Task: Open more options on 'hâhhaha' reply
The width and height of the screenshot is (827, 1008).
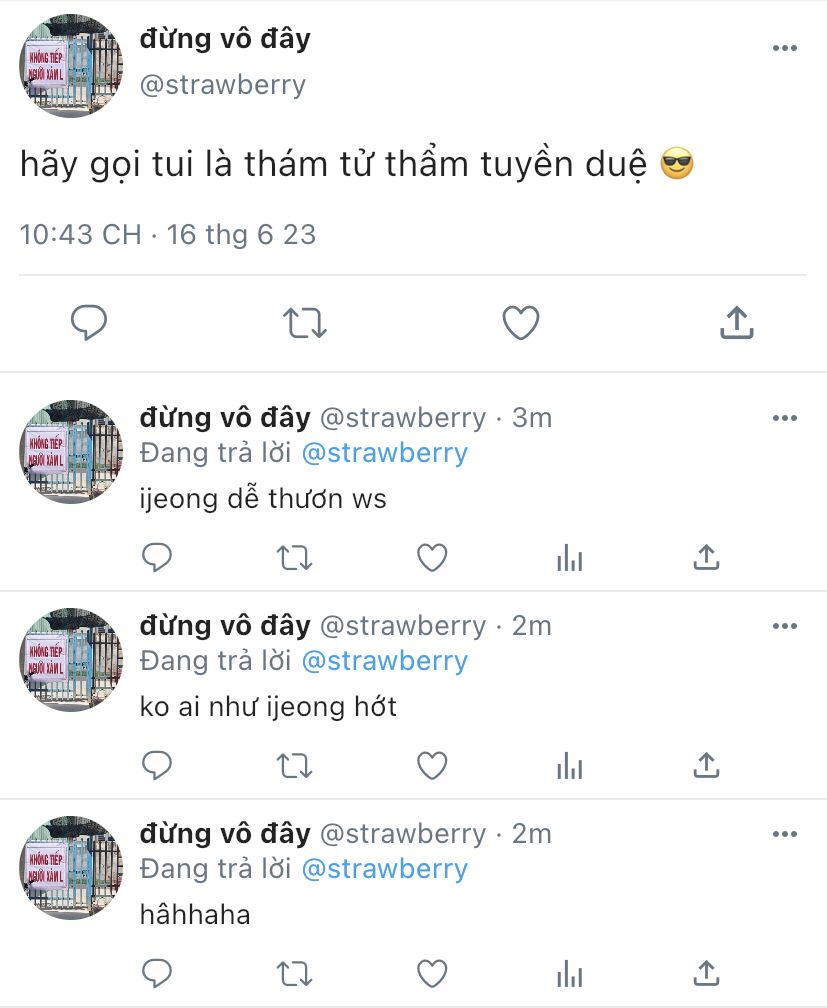Action: (x=785, y=834)
